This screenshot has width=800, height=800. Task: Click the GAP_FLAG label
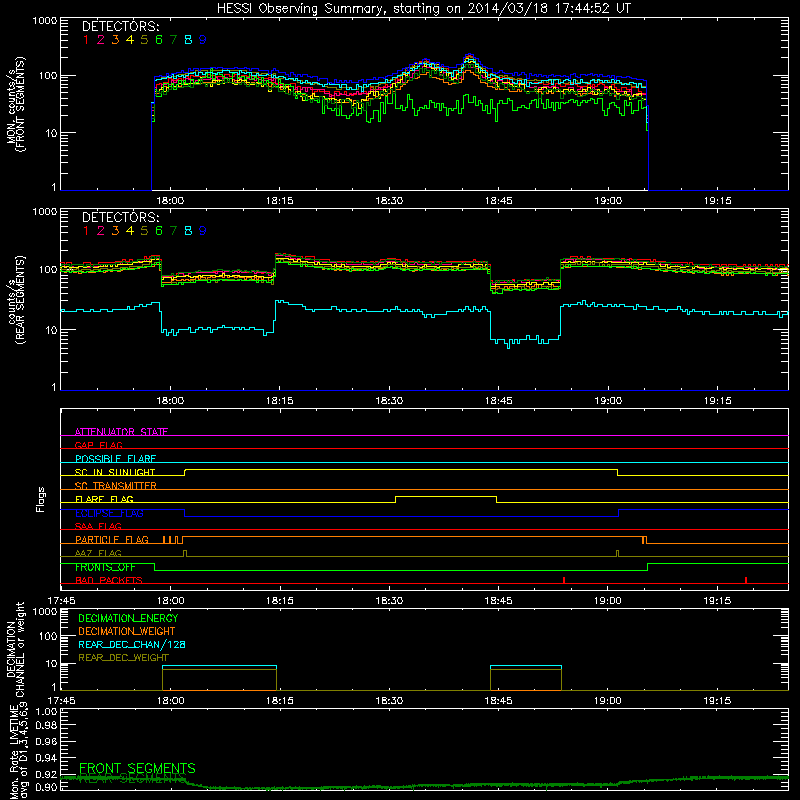coord(98,445)
